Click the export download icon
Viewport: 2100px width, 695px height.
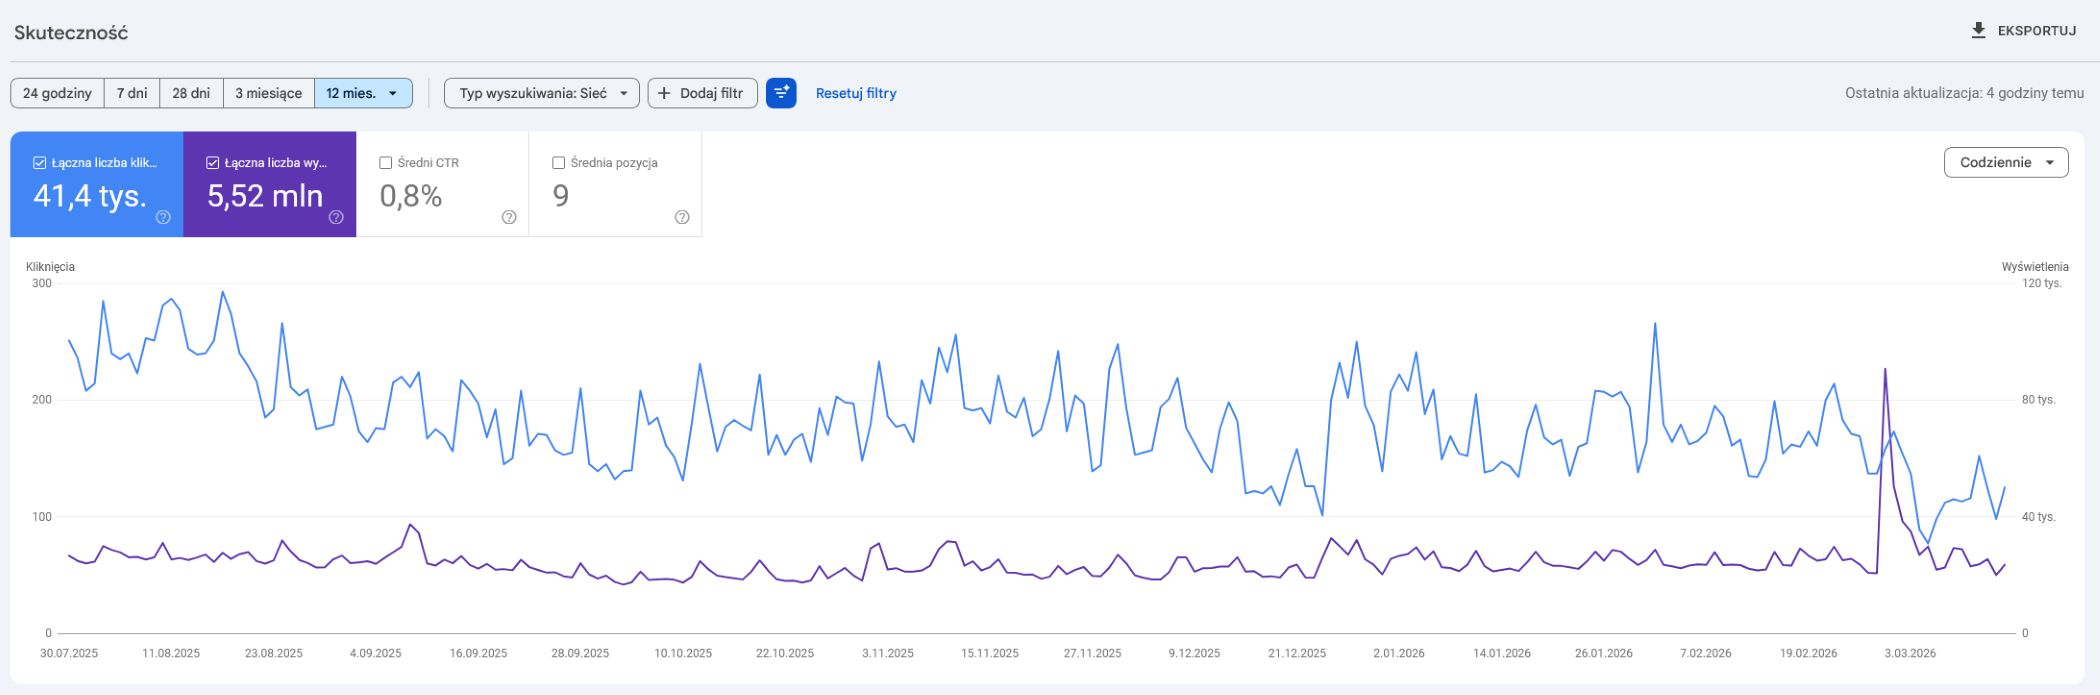(x=1978, y=30)
